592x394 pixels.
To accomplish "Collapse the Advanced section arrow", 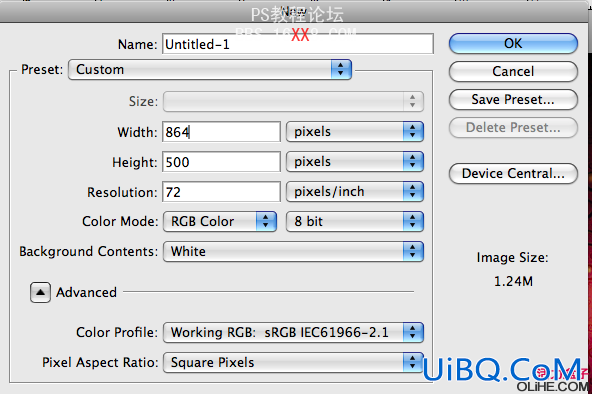I will point(40,292).
